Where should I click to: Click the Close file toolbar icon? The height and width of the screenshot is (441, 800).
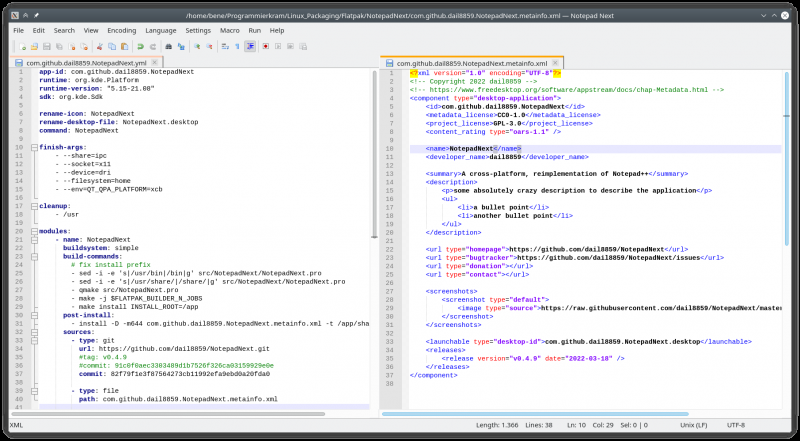pos(72,46)
